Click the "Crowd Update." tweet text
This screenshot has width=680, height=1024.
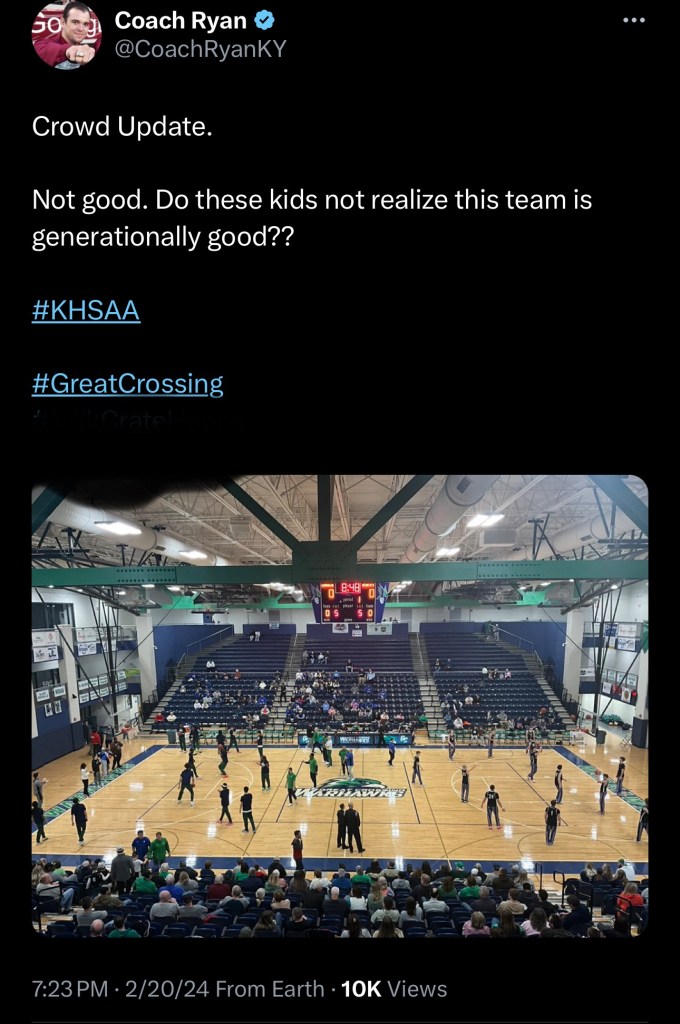[x=122, y=127]
